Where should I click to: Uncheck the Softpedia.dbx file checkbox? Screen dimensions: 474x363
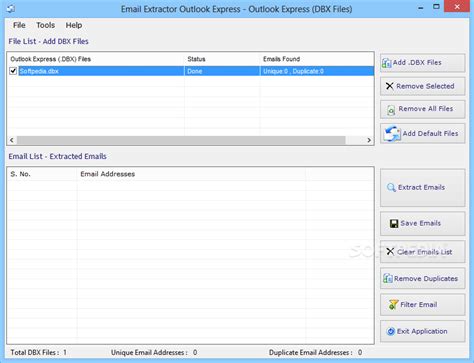point(13,71)
